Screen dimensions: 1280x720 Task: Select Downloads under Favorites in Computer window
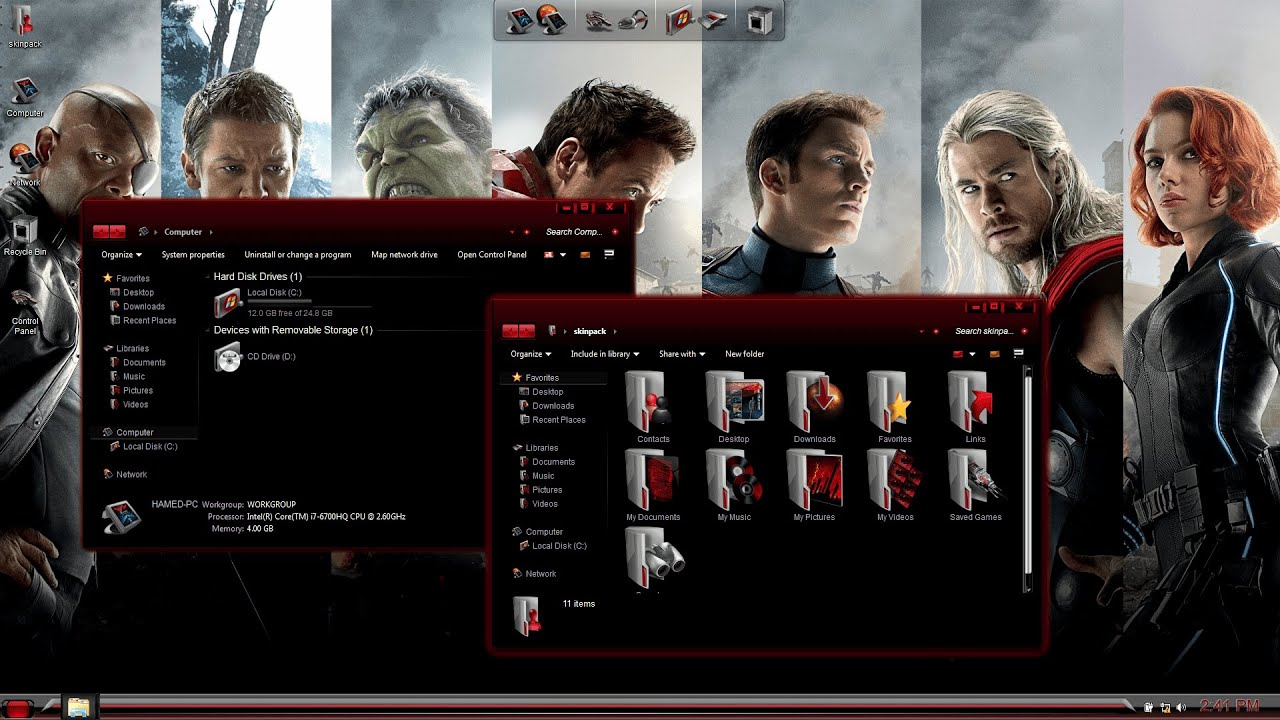[x=137, y=306]
